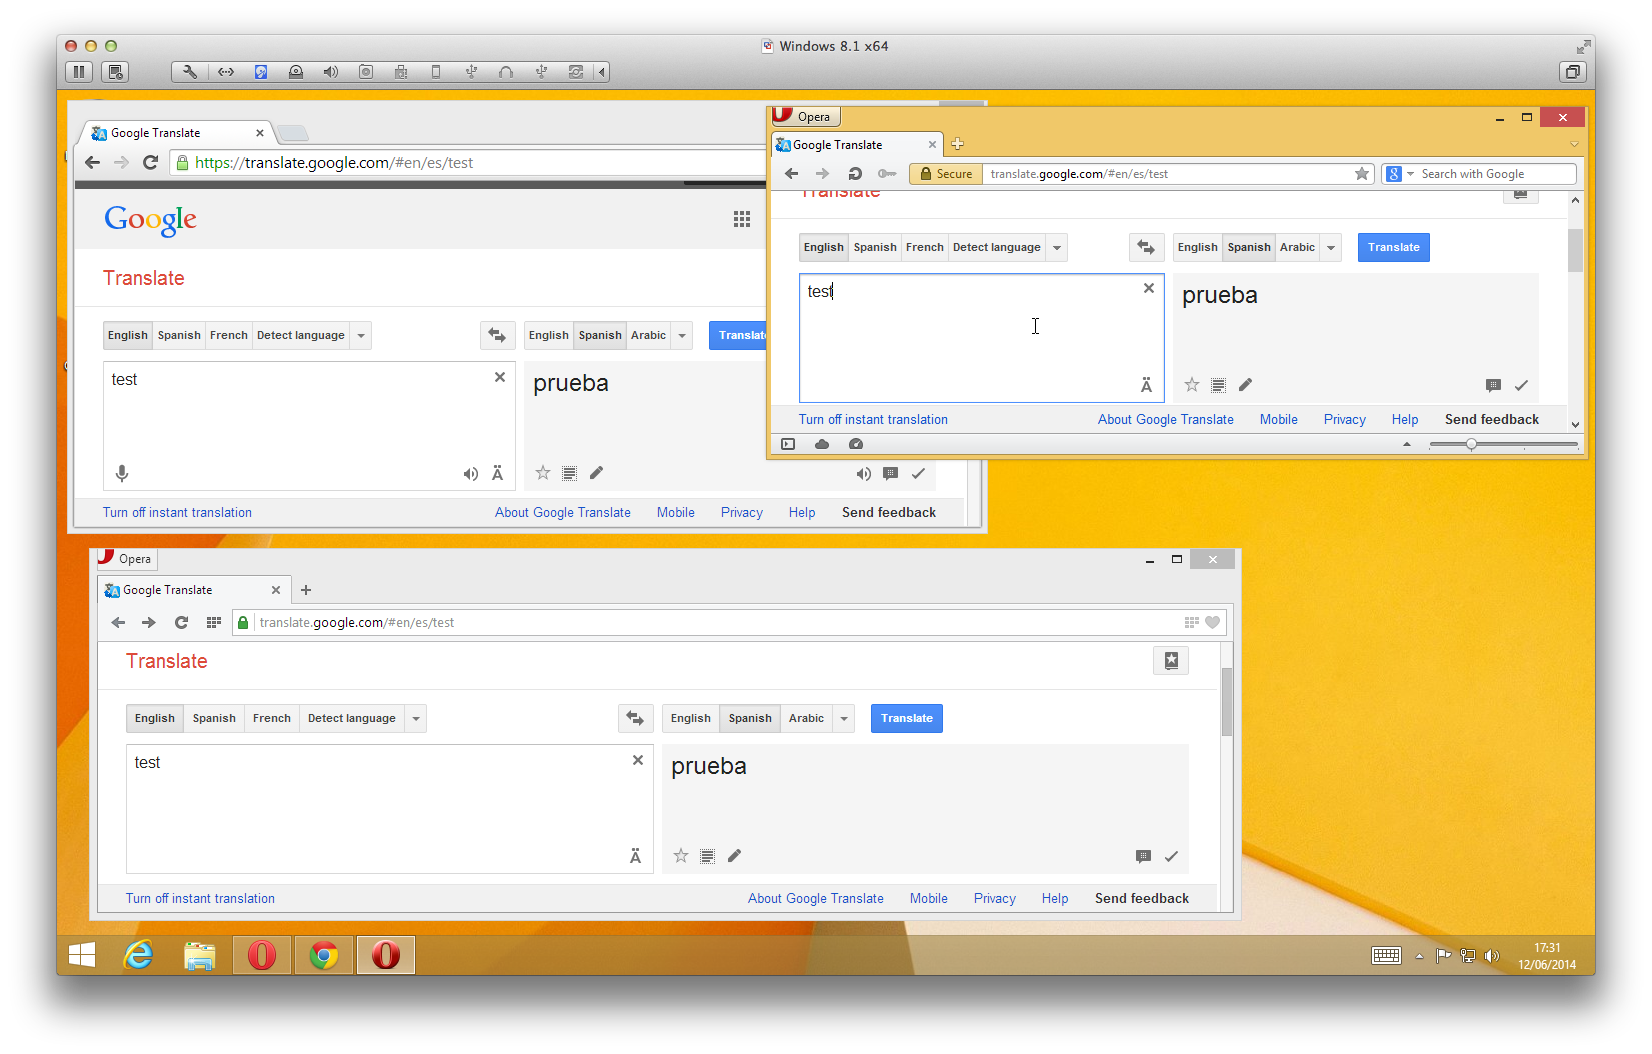The image size is (1652, 1054).
Task: Expand target language dropdown in Chrome window
Action: (x=682, y=335)
